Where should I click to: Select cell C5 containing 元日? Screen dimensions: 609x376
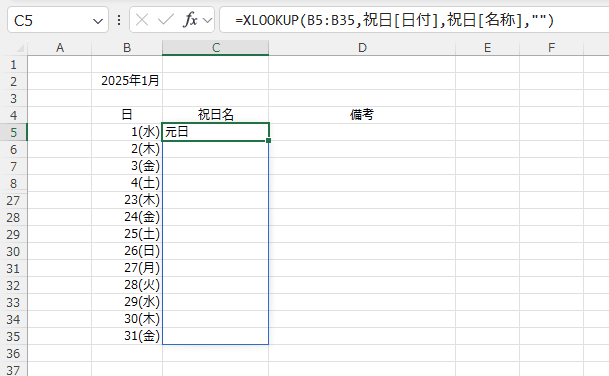[216, 132]
